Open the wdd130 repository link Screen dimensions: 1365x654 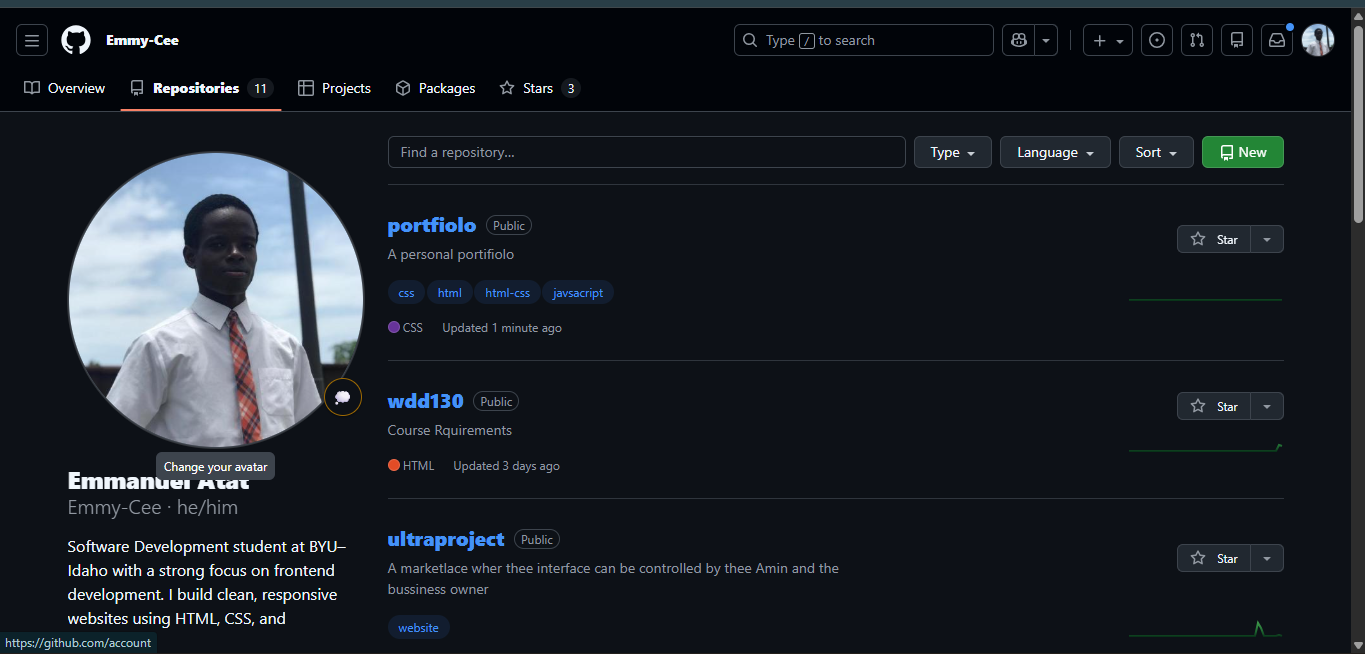(x=426, y=401)
